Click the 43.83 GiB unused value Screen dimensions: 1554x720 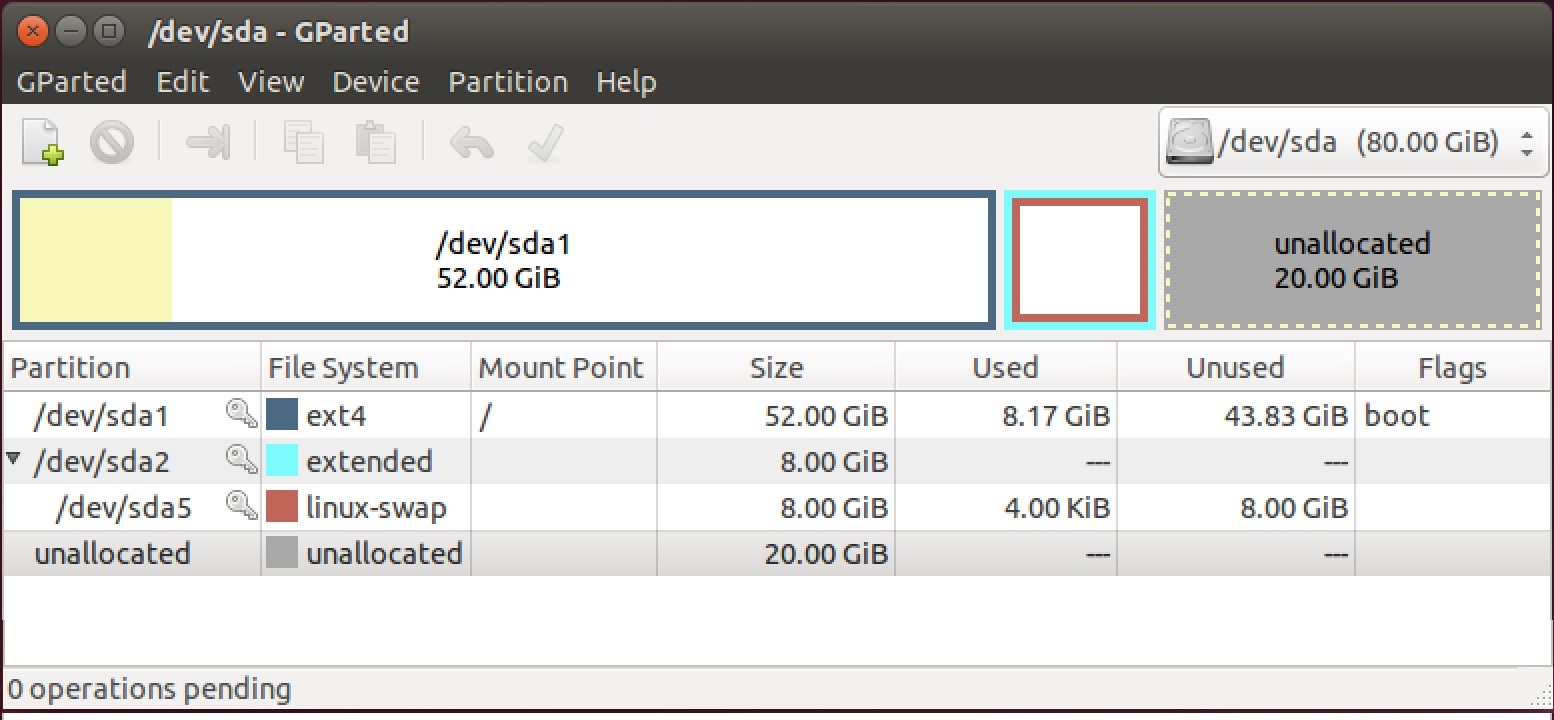click(1286, 416)
